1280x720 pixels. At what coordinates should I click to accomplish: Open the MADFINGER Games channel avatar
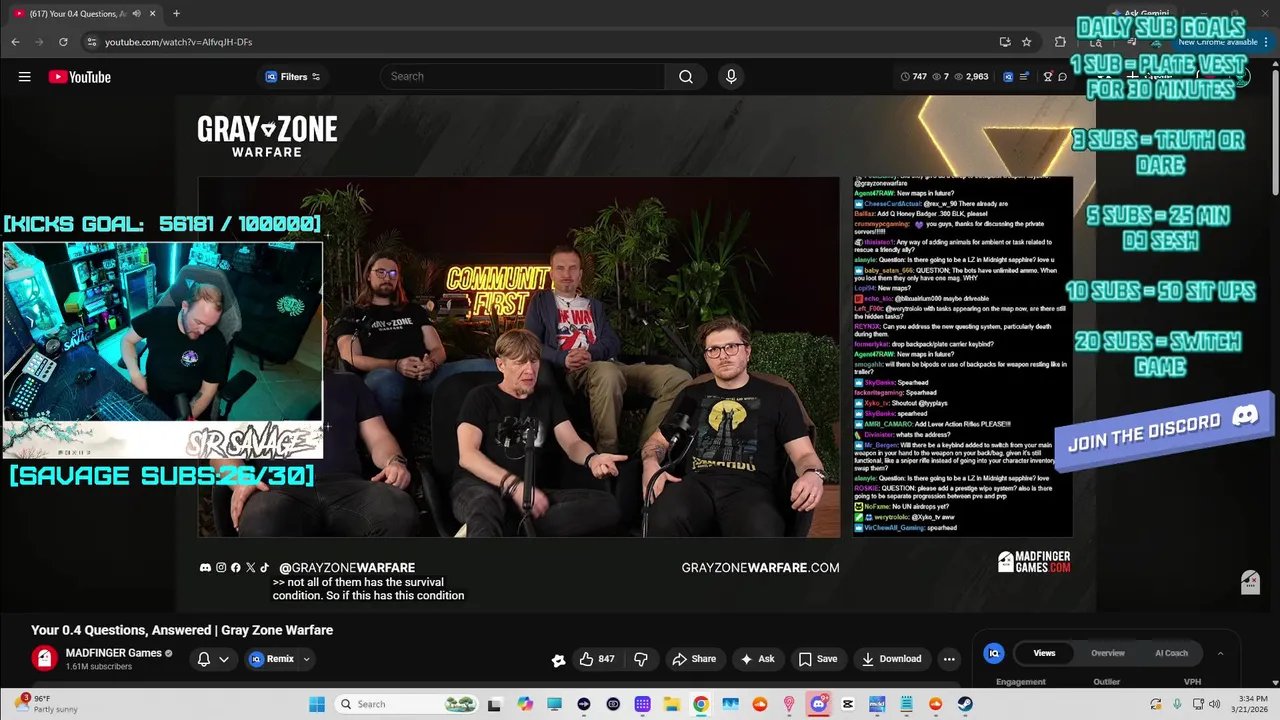click(44, 658)
